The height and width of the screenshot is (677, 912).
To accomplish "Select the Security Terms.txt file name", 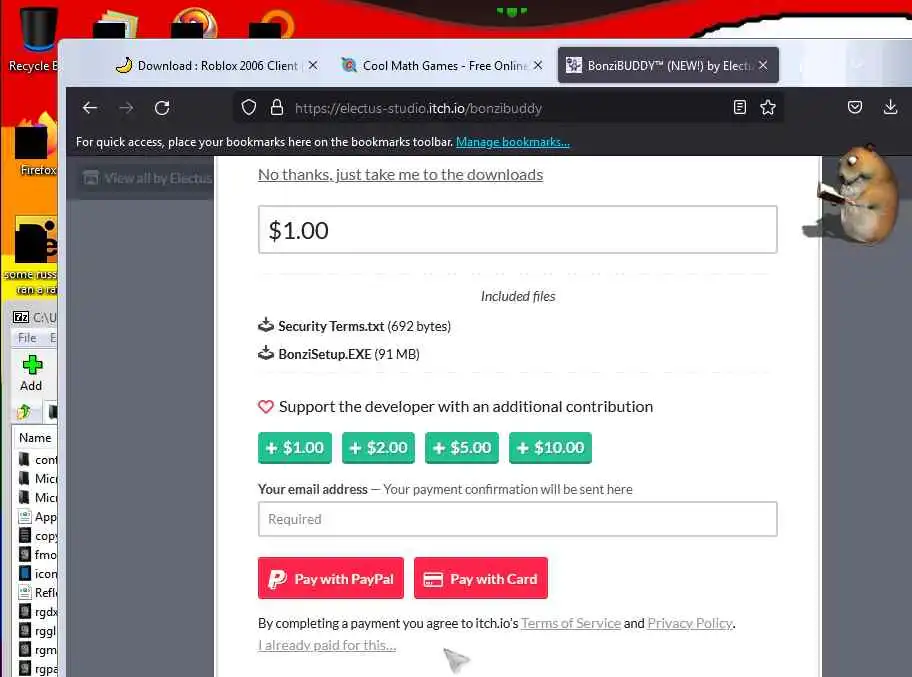I will 331,326.
